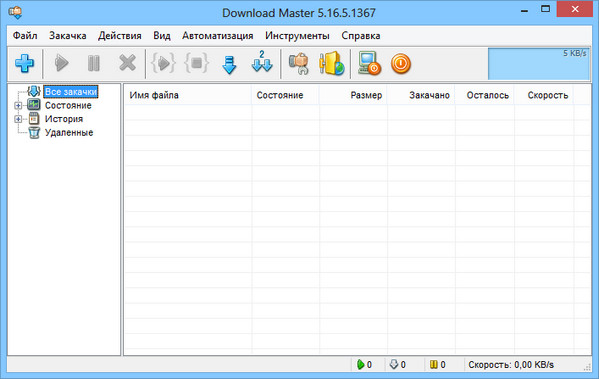599x379 pixels.
Task: Start all downloads with the braces play icon
Action: pyautogui.click(x=164, y=63)
